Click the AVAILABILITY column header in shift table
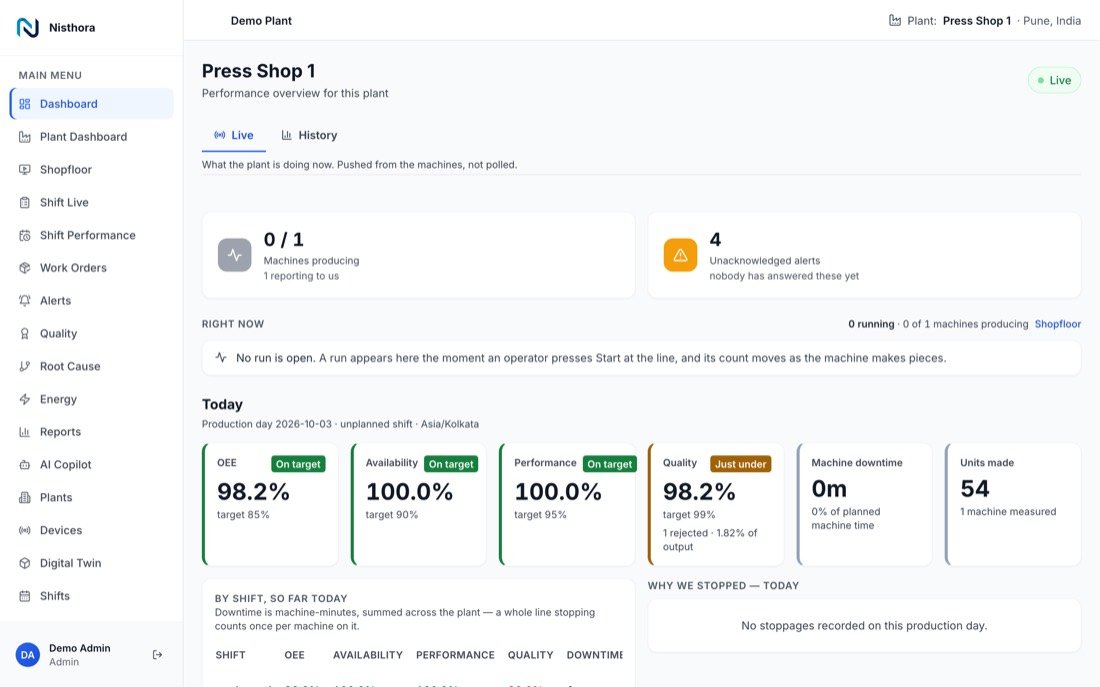This screenshot has height=687, width=1100. pyautogui.click(x=368, y=655)
